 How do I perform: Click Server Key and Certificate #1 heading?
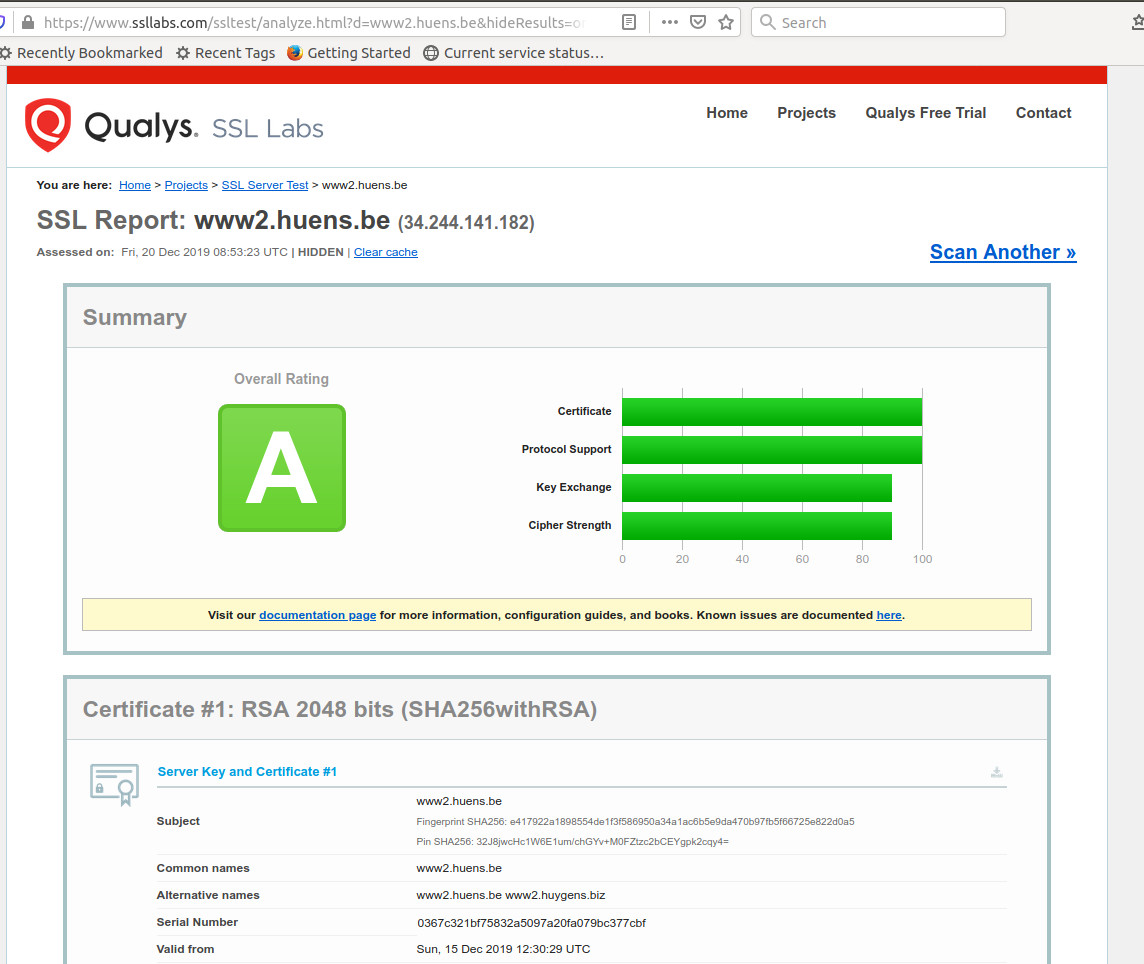(247, 771)
